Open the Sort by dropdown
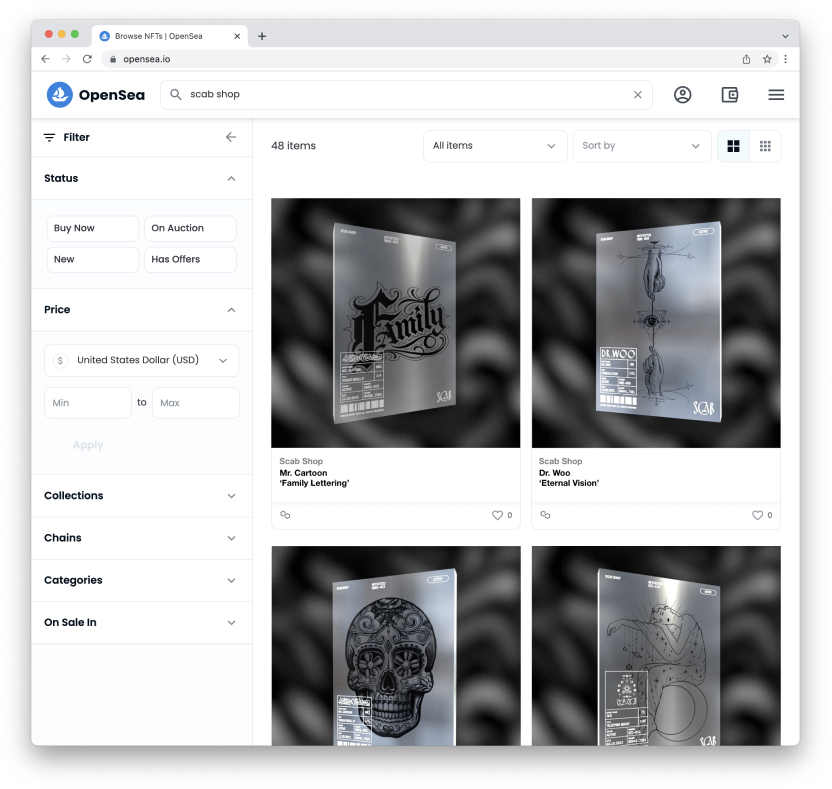This screenshot has width=832, height=789. pos(642,146)
